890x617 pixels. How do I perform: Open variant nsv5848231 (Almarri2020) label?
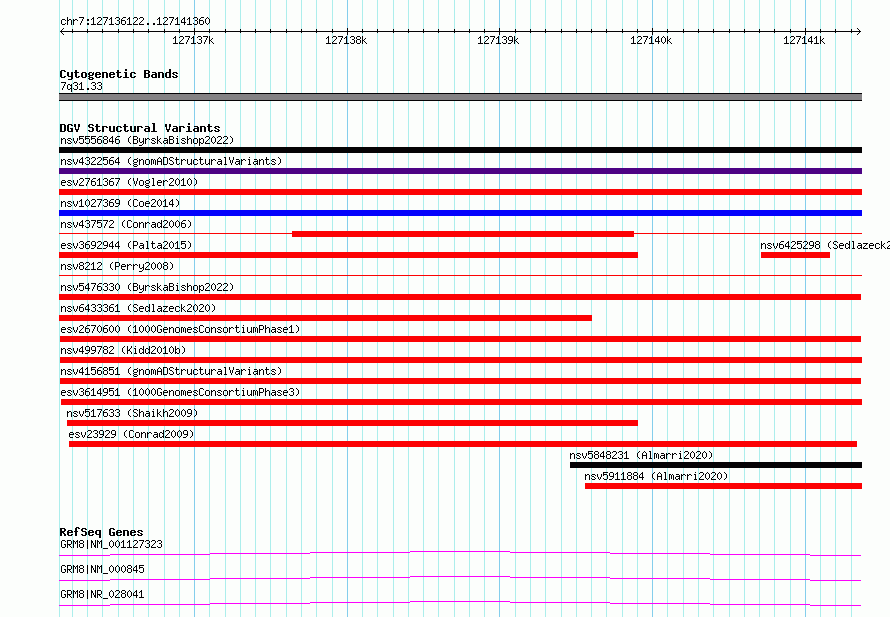pyautogui.click(x=641, y=455)
